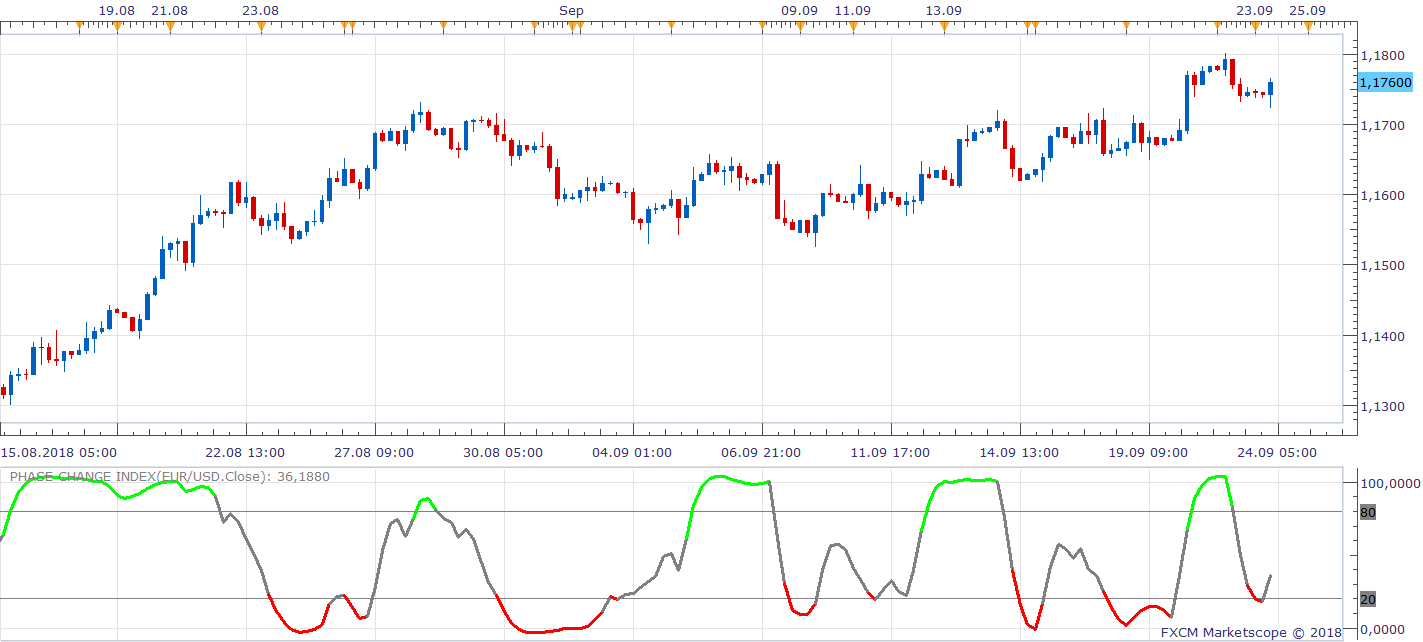Click the 23.08 date label
Screen dimensions: 1423x642
pyautogui.click(x=261, y=10)
